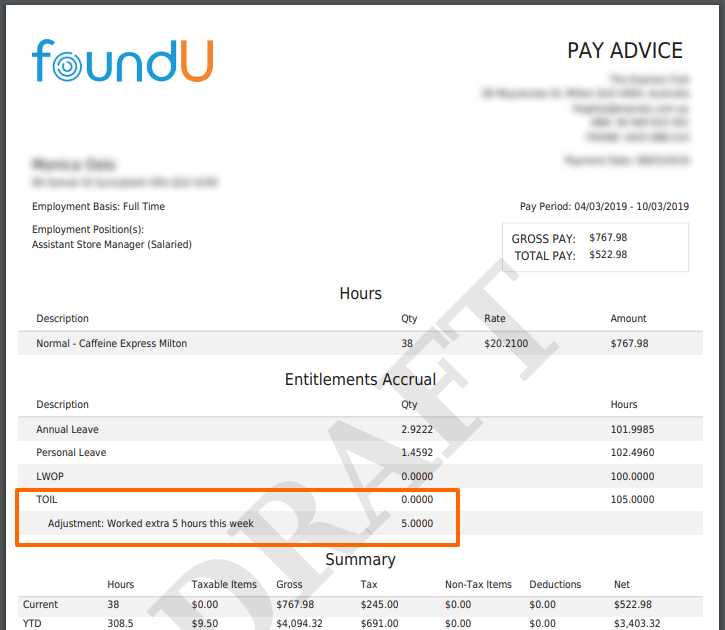Click the GROSS PAY amount $767.98 in box
725x630 pixels.
tap(608, 238)
